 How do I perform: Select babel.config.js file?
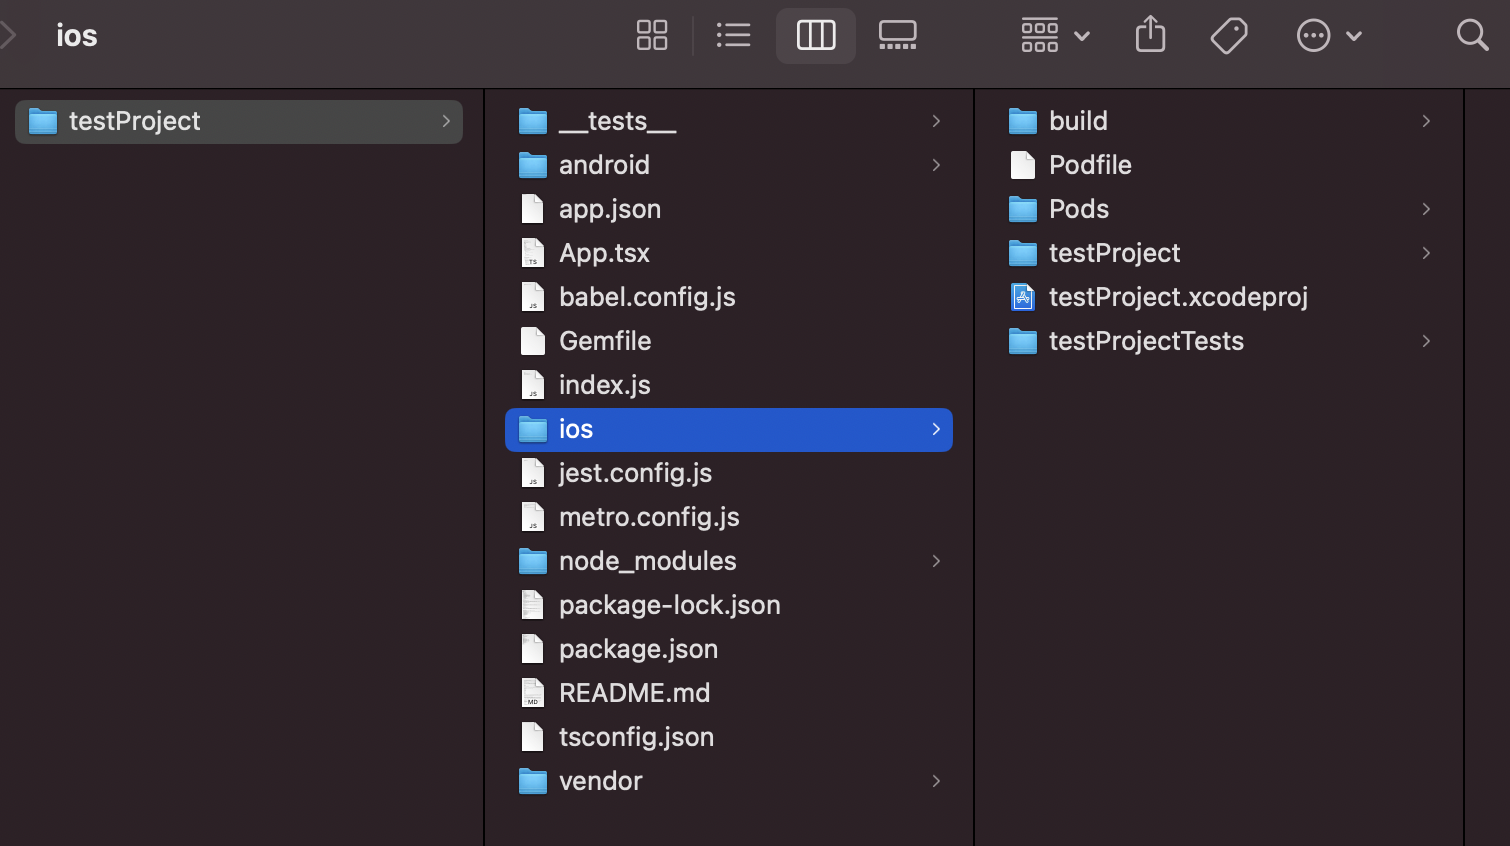[x=729, y=298]
